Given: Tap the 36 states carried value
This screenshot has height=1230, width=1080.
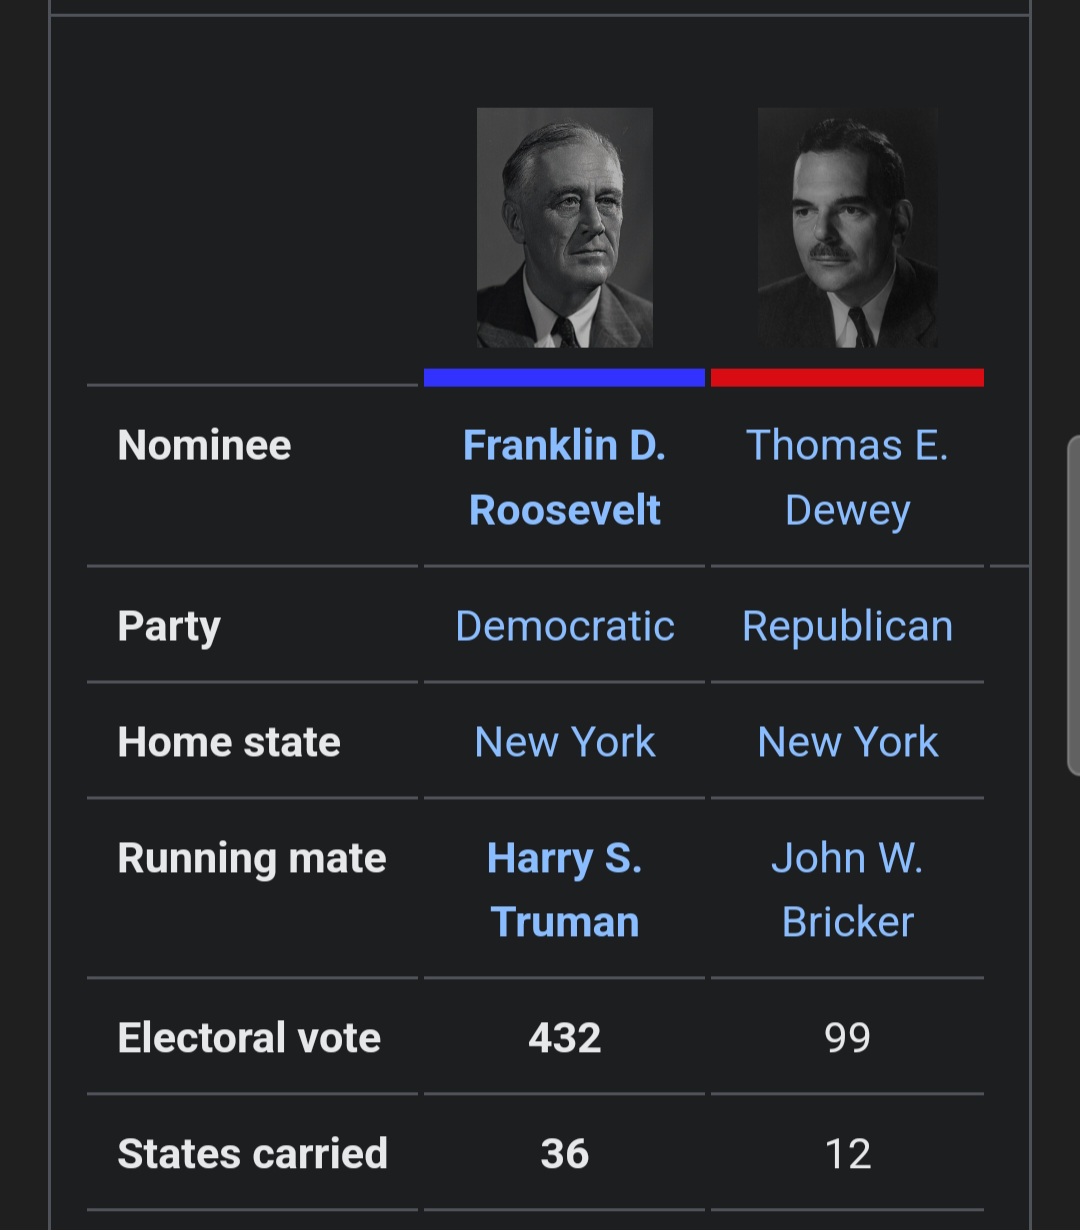Looking at the screenshot, I should click(565, 1154).
